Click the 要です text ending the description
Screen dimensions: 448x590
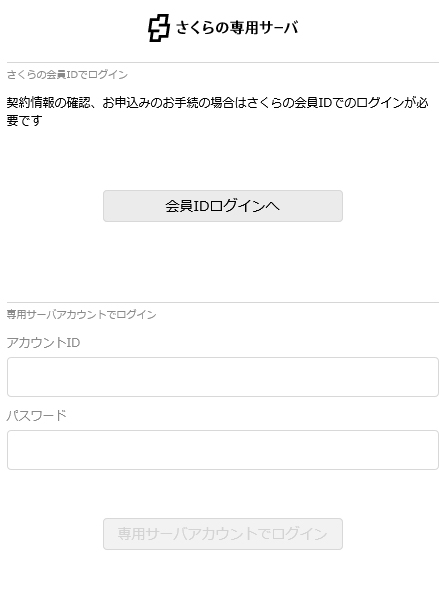[x=24, y=120]
